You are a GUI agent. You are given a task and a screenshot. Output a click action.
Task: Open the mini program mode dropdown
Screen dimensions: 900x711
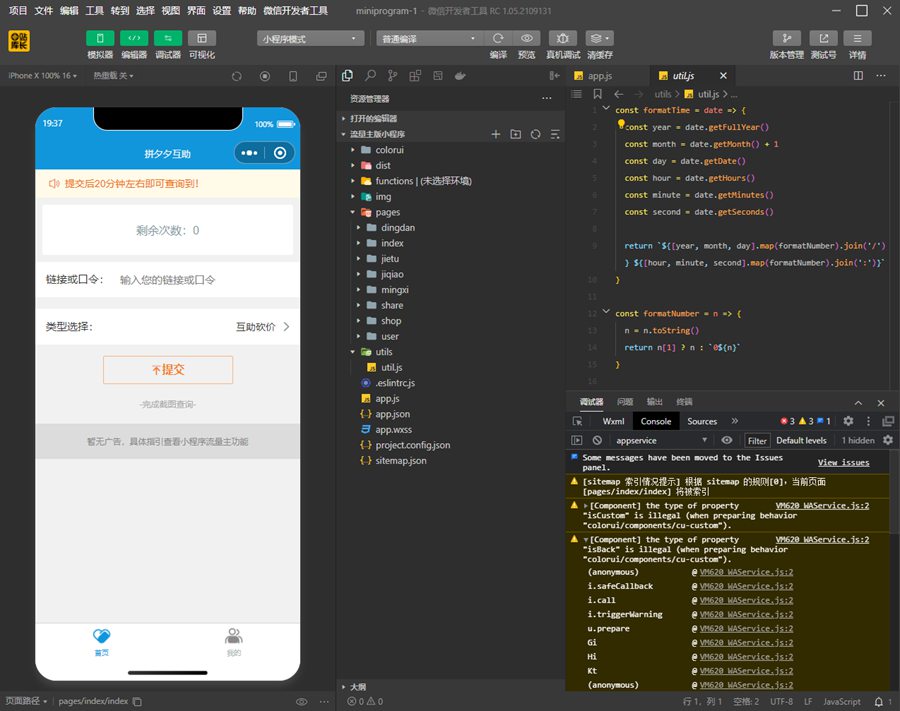pos(311,38)
